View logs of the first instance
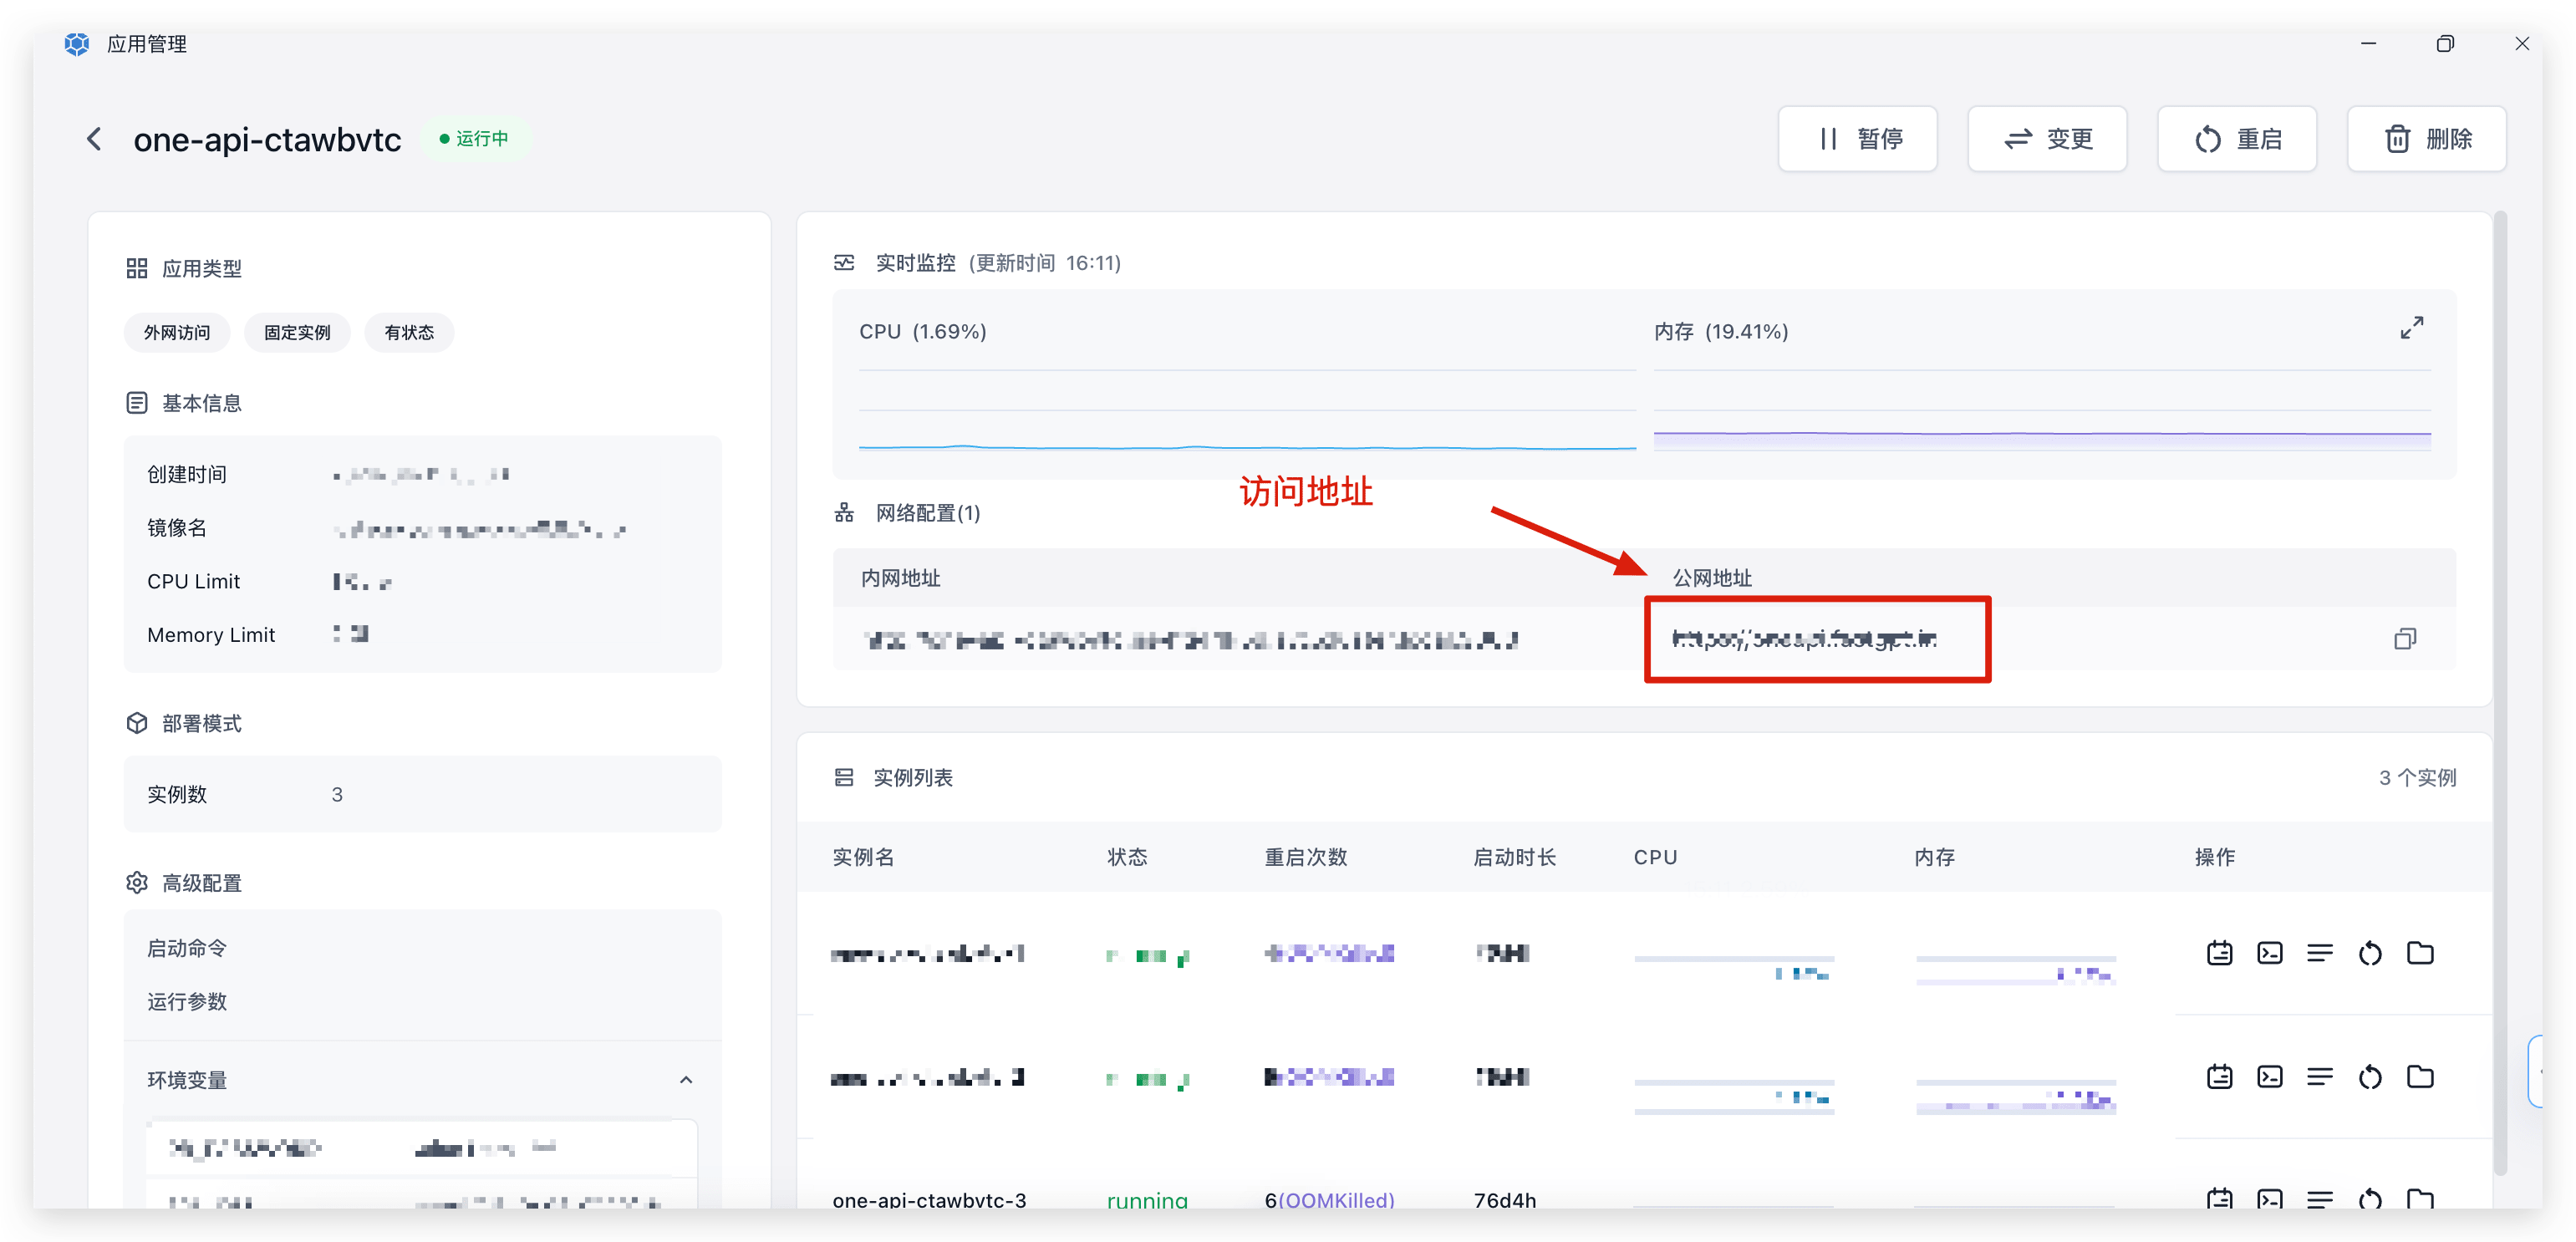 [x=2319, y=953]
